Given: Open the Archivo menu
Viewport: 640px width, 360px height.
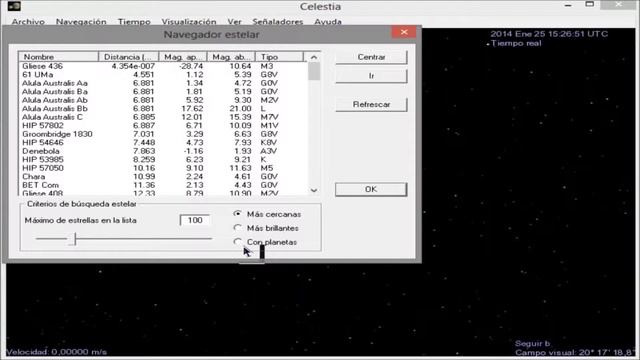Looking at the screenshot, I should pyautogui.click(x=28, y=22).
